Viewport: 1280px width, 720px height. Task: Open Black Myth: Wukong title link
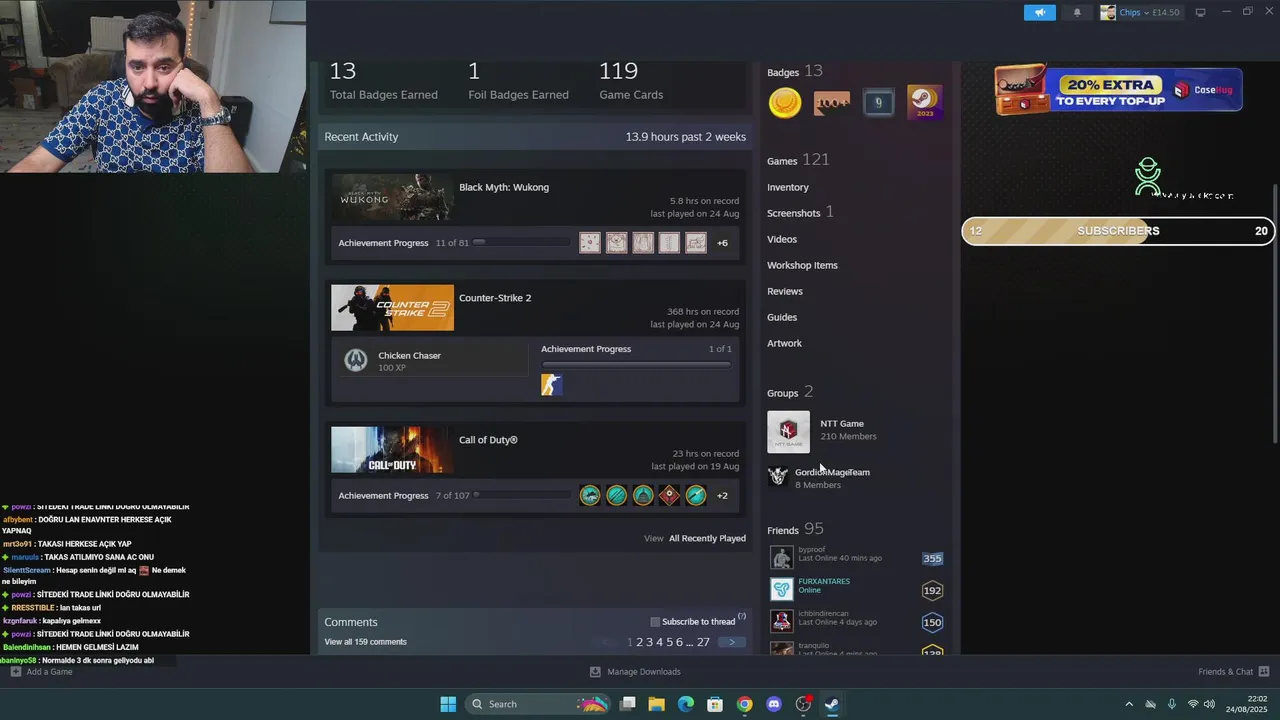point(504,187)
